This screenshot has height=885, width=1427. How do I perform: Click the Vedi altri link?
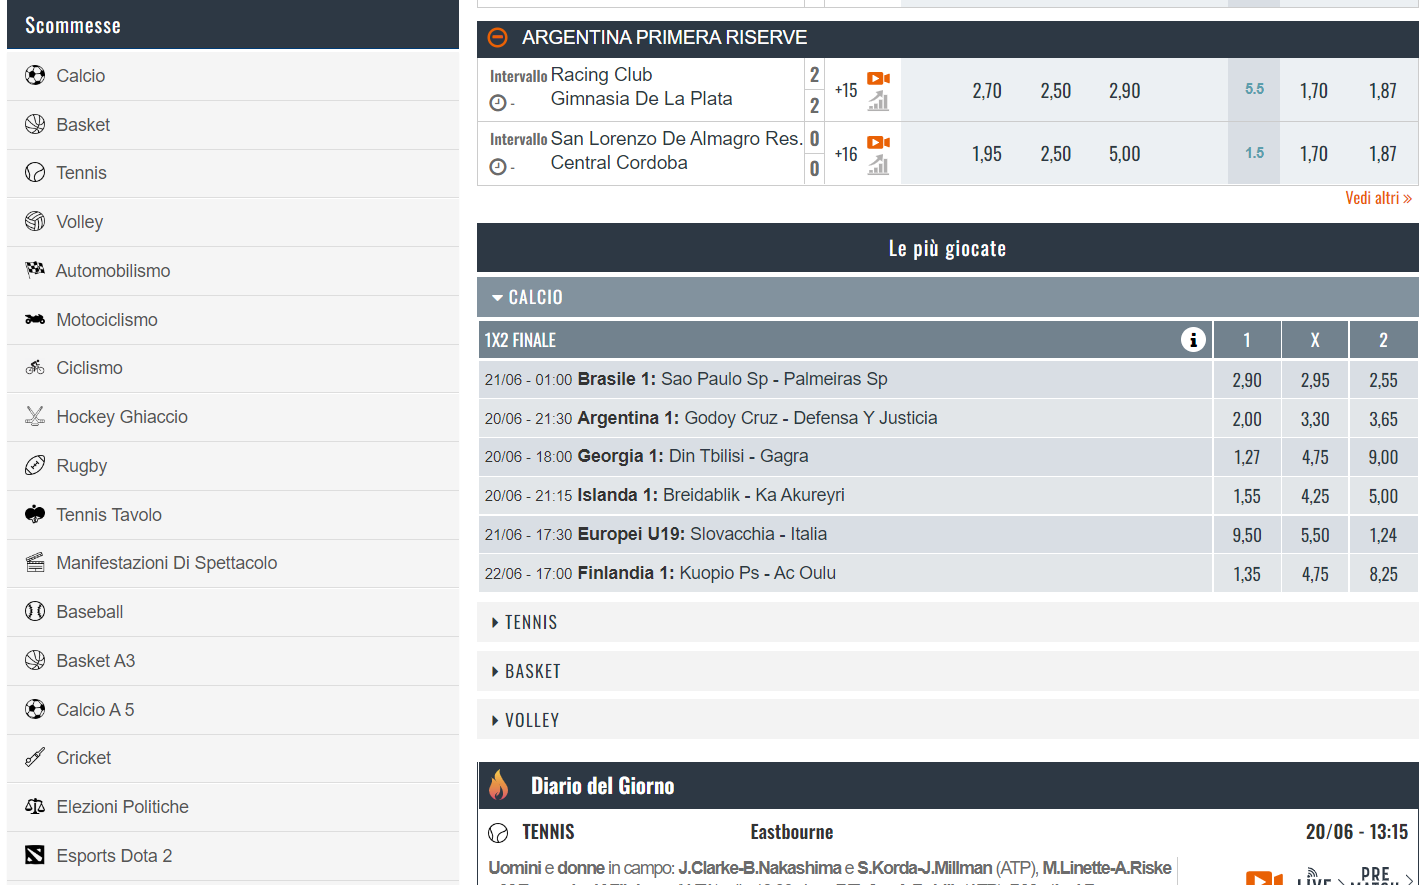1378,198
